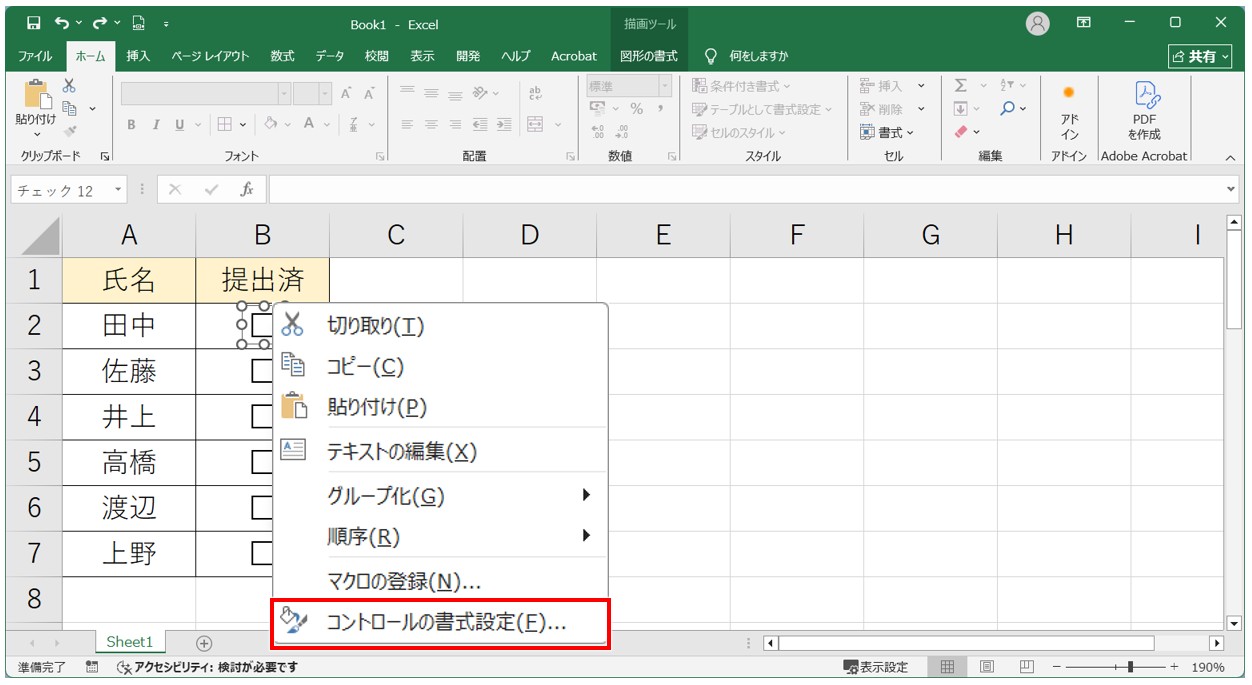
Task: Collapse the ribbon with the chevron
Action: pos(1230,158)
